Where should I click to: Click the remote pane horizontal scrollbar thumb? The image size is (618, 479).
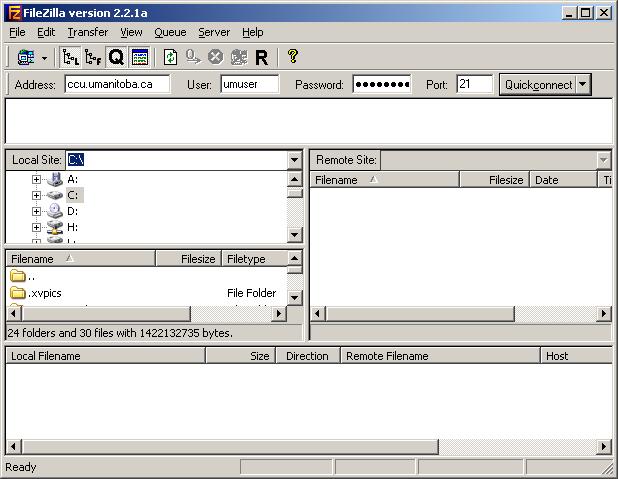tap(420, 314)
